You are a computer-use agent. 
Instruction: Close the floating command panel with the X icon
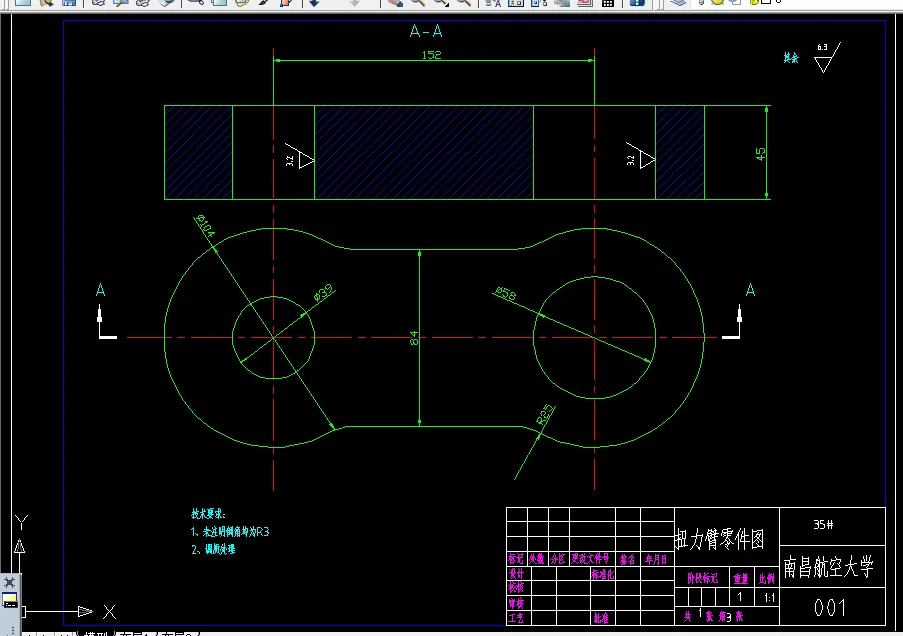10,582
